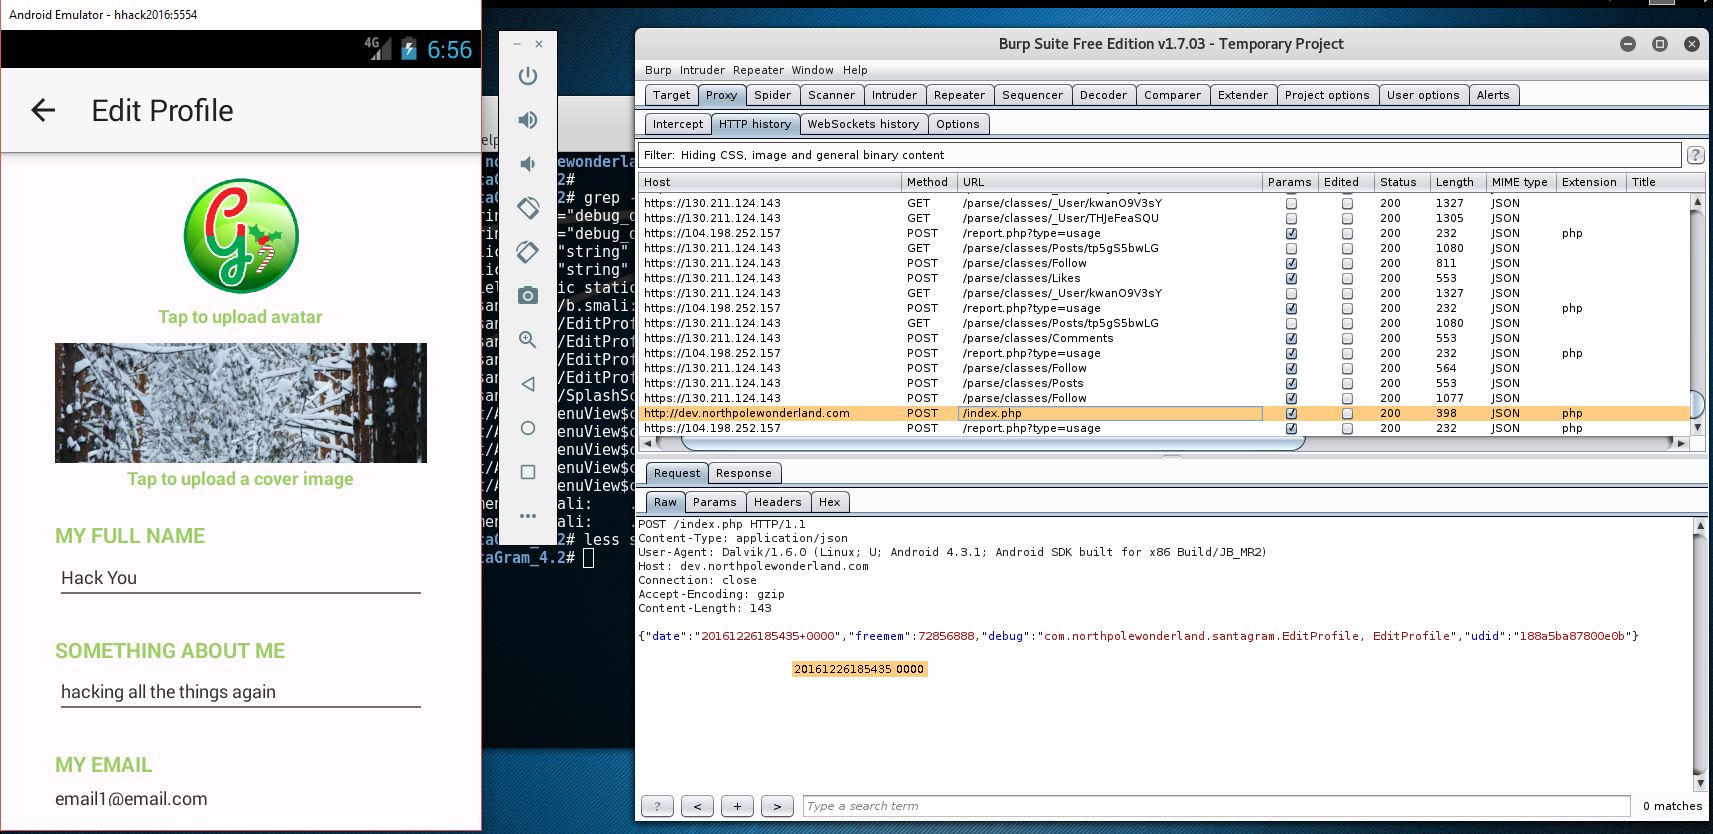Take a screenshot with the camera icon

528,296
